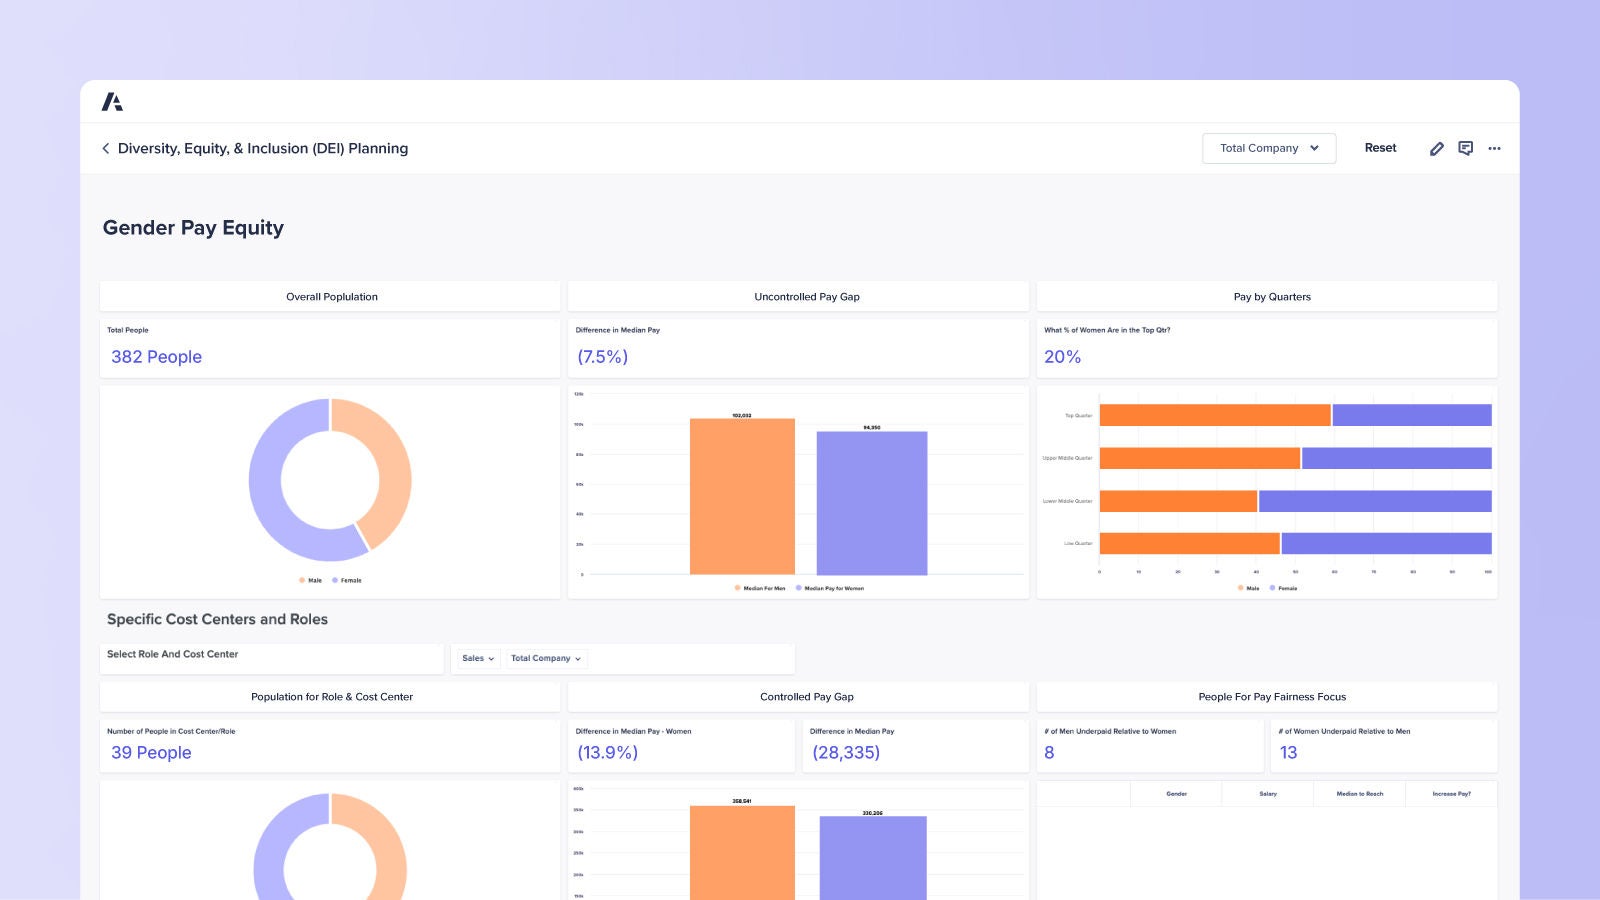
Task: Open the comments panel icon
Action: tap(1466, 148)
